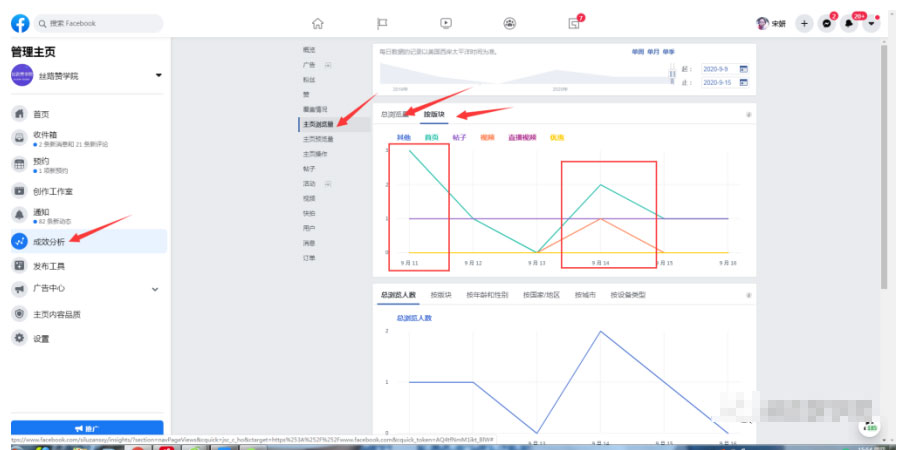Open the Pages flag icon
The width and height of the screenshot is (901, 450).
(382, 23)
